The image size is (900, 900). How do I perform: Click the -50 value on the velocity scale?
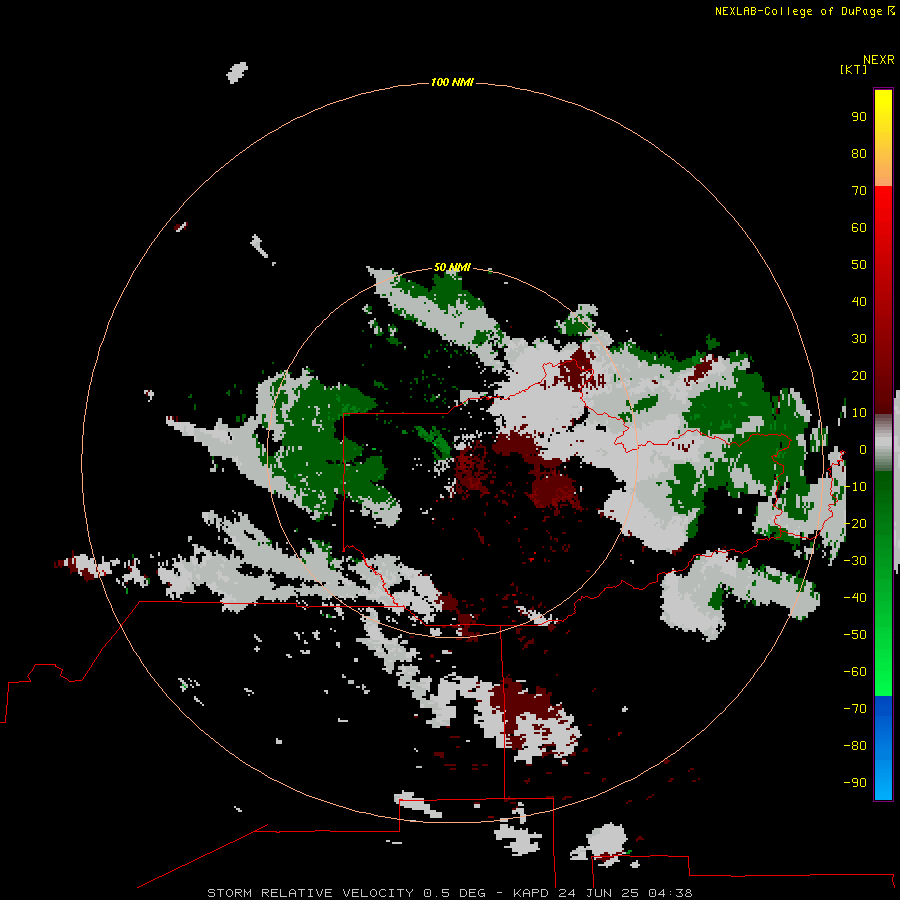tap(855, 635)
